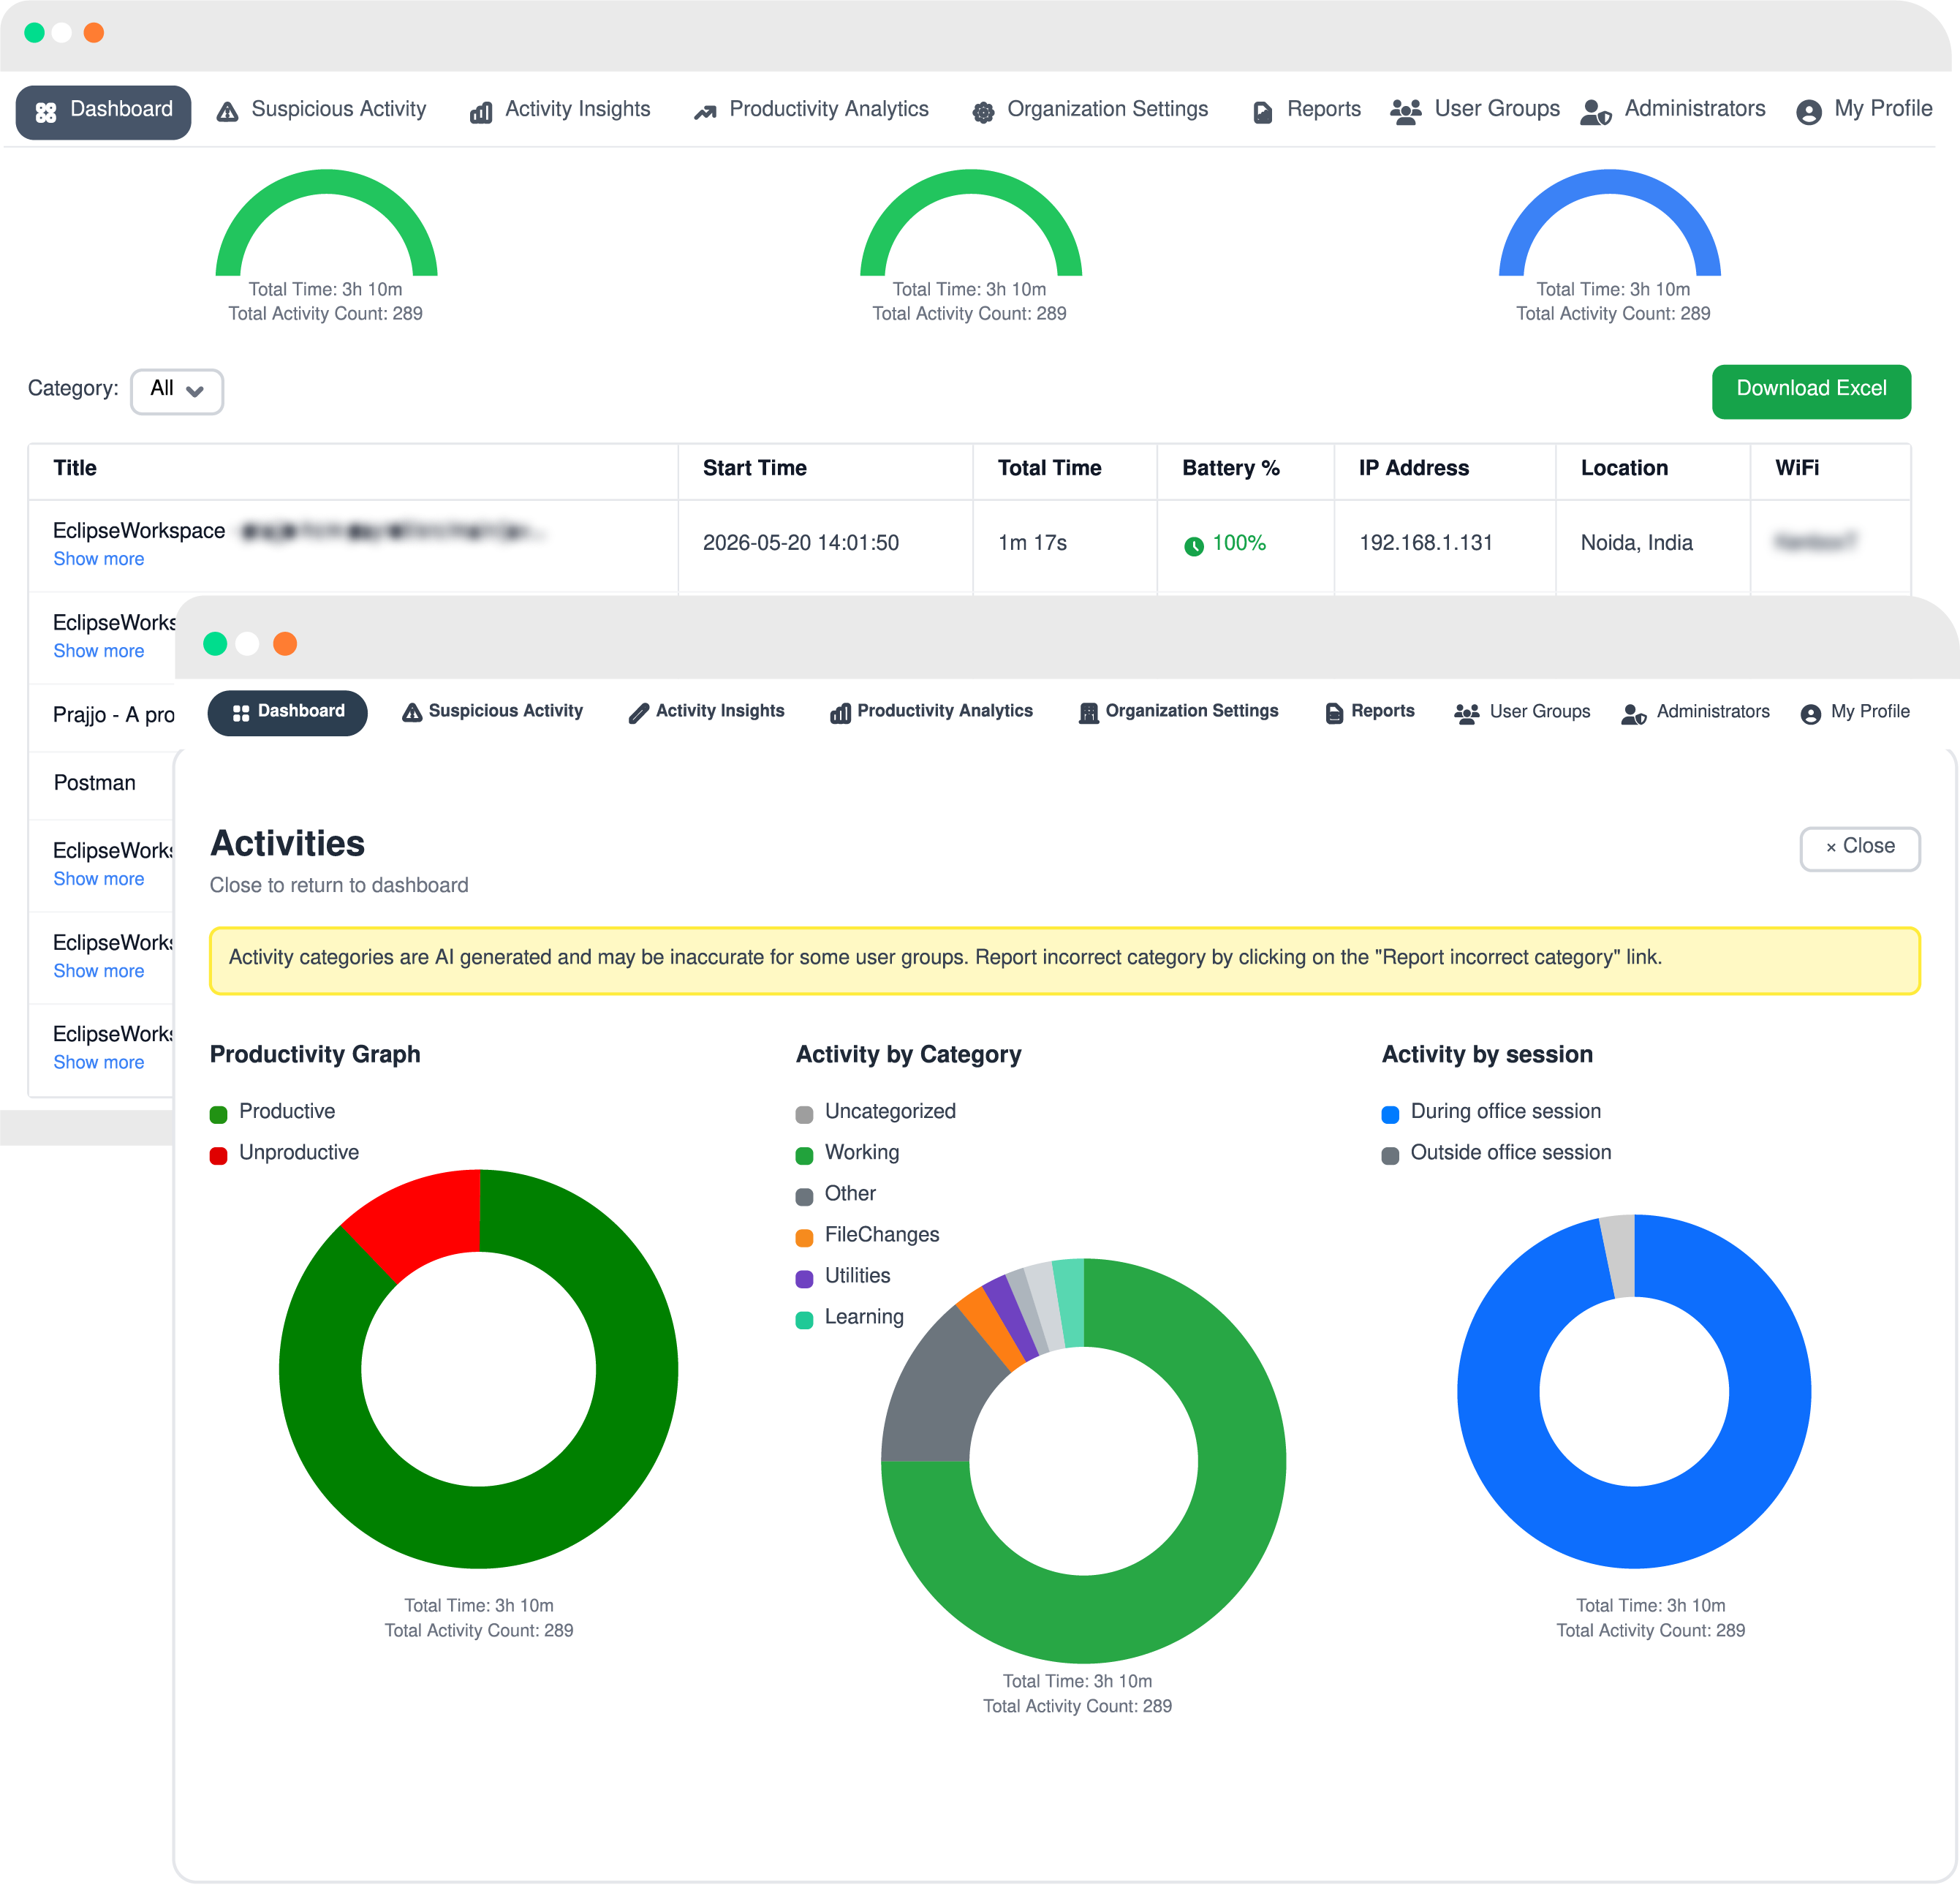The height and width of the screenshot is (1885, 1960).
Task: Click Suspicious Activity triangle icon, front window
Action: coord(412,712)
